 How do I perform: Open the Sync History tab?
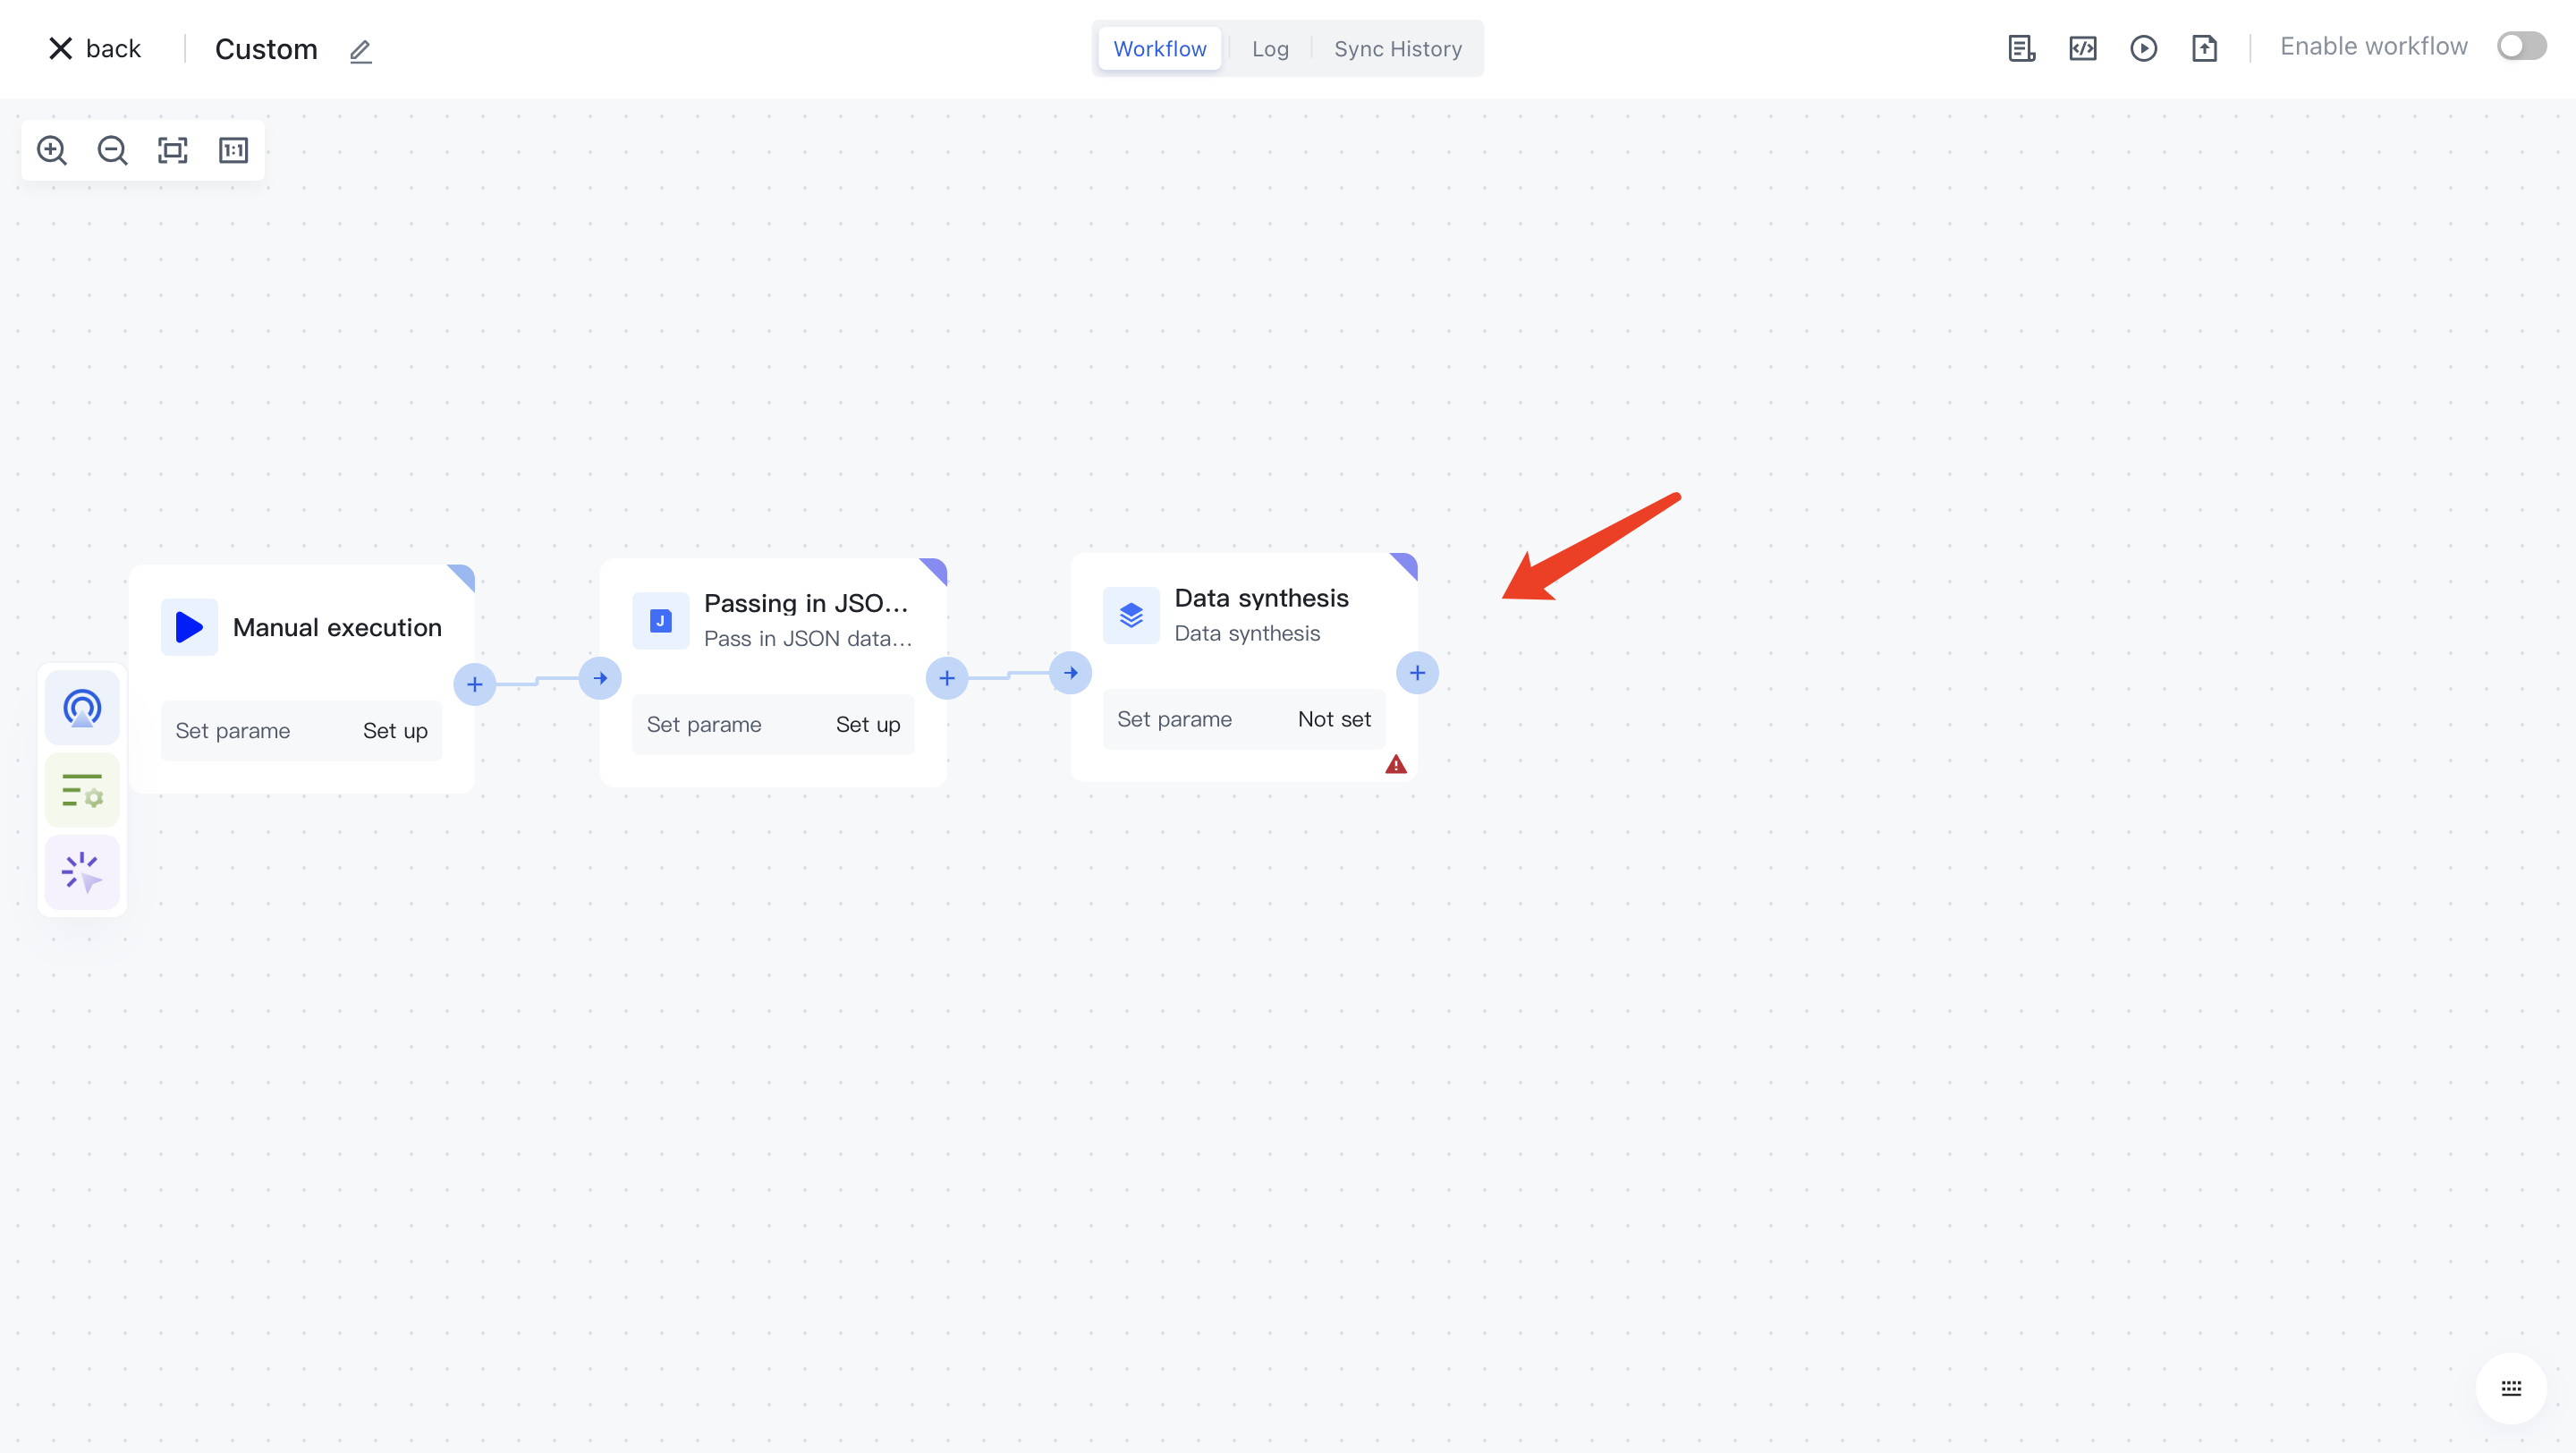click(1397, 49)
